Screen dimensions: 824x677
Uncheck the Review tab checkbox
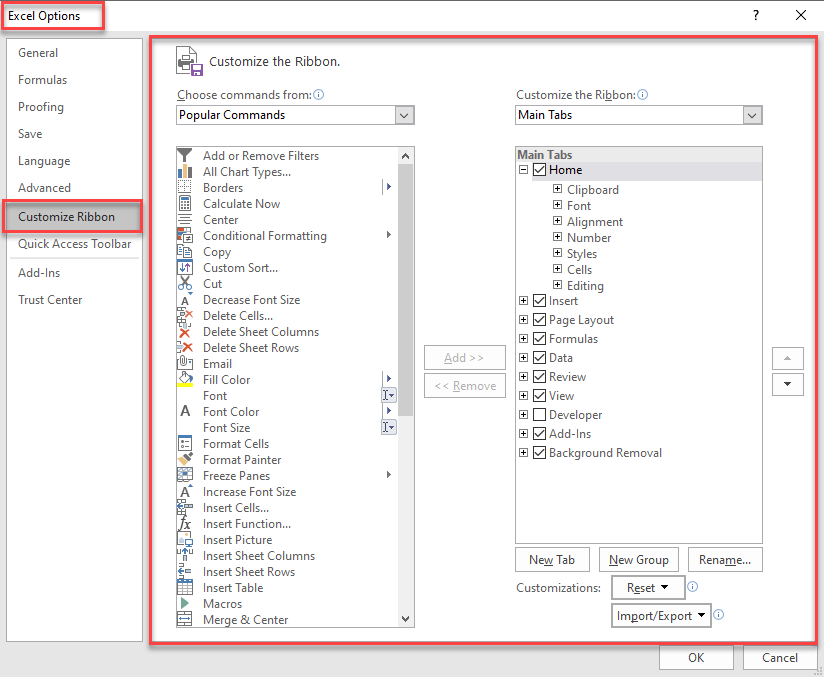(x=539, y=376)
